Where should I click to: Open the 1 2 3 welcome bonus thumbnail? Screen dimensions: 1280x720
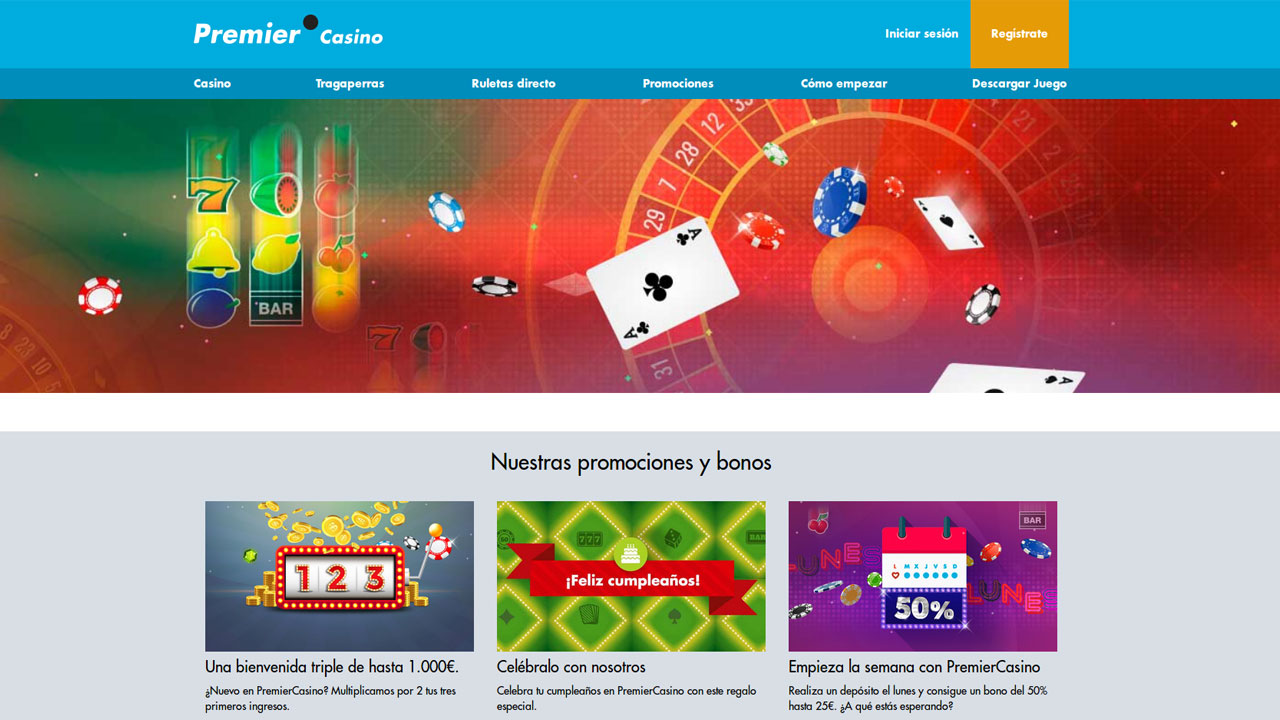click(x=339, y=576)
